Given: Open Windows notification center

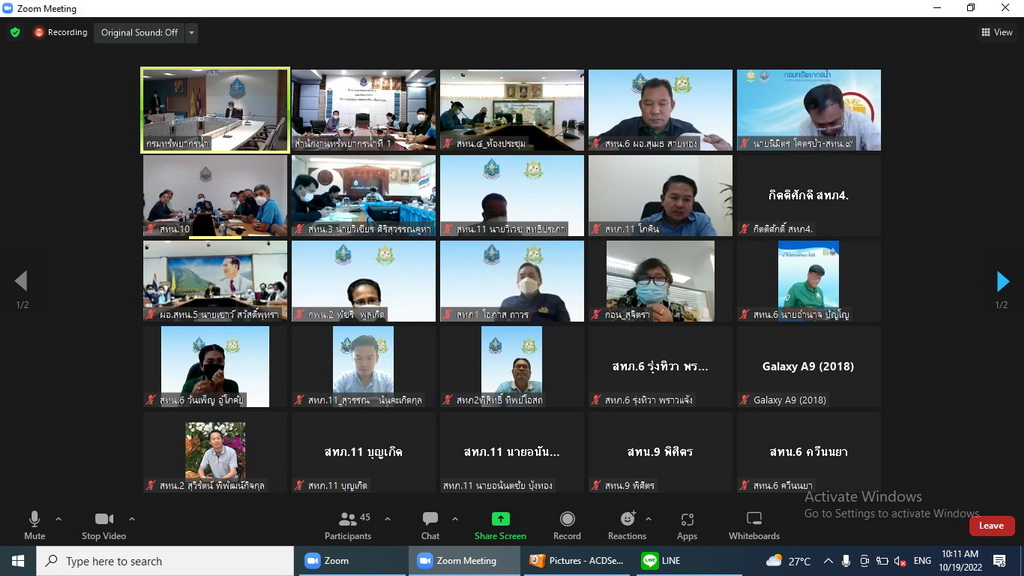Looking at the screenshot, I should 999,561.
